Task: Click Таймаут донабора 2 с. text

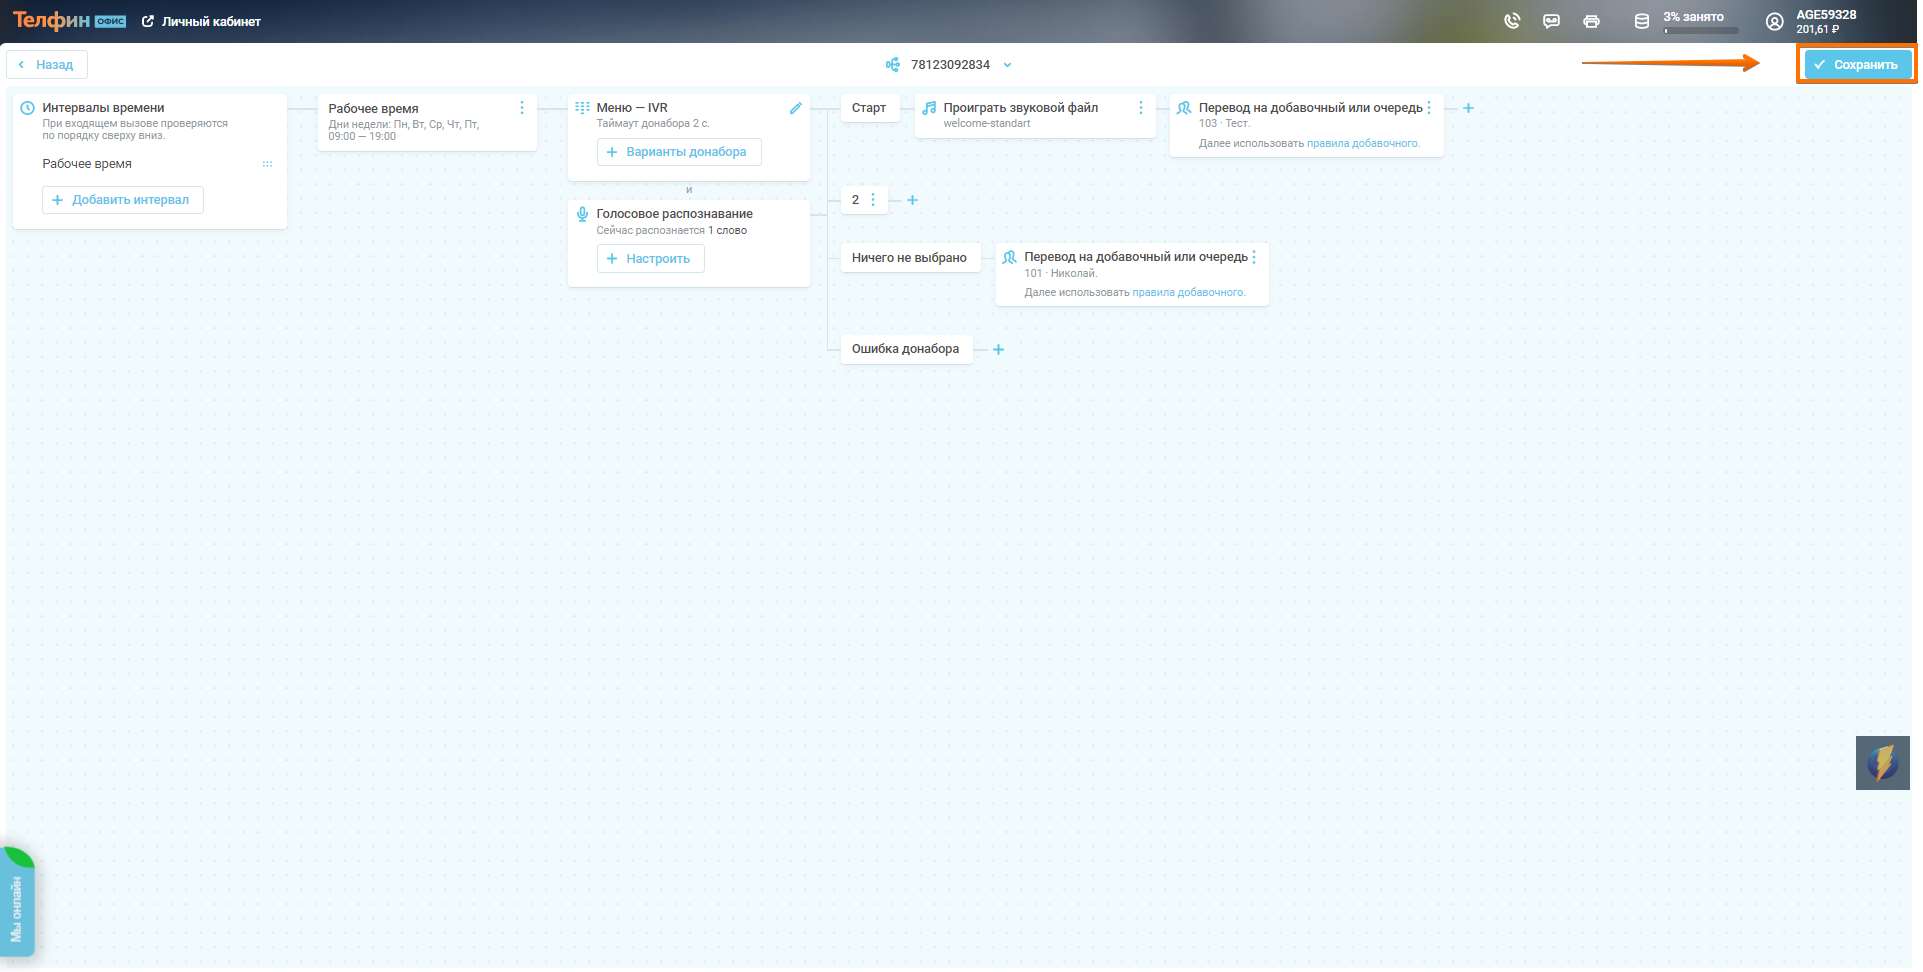Action: [x=653, y=124]
